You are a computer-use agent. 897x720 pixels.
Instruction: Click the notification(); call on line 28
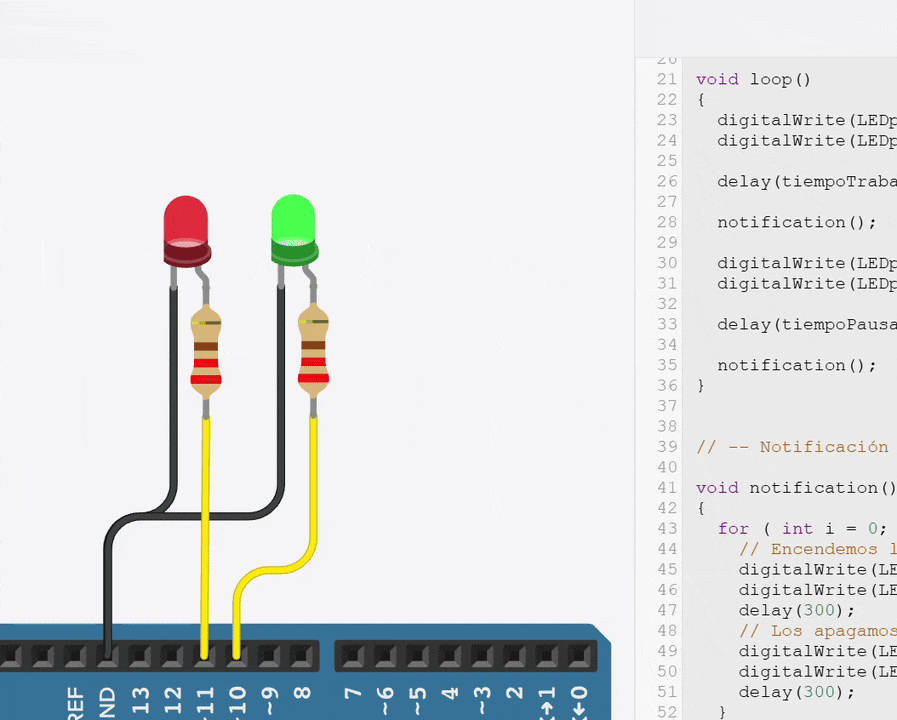click(796, 222)
